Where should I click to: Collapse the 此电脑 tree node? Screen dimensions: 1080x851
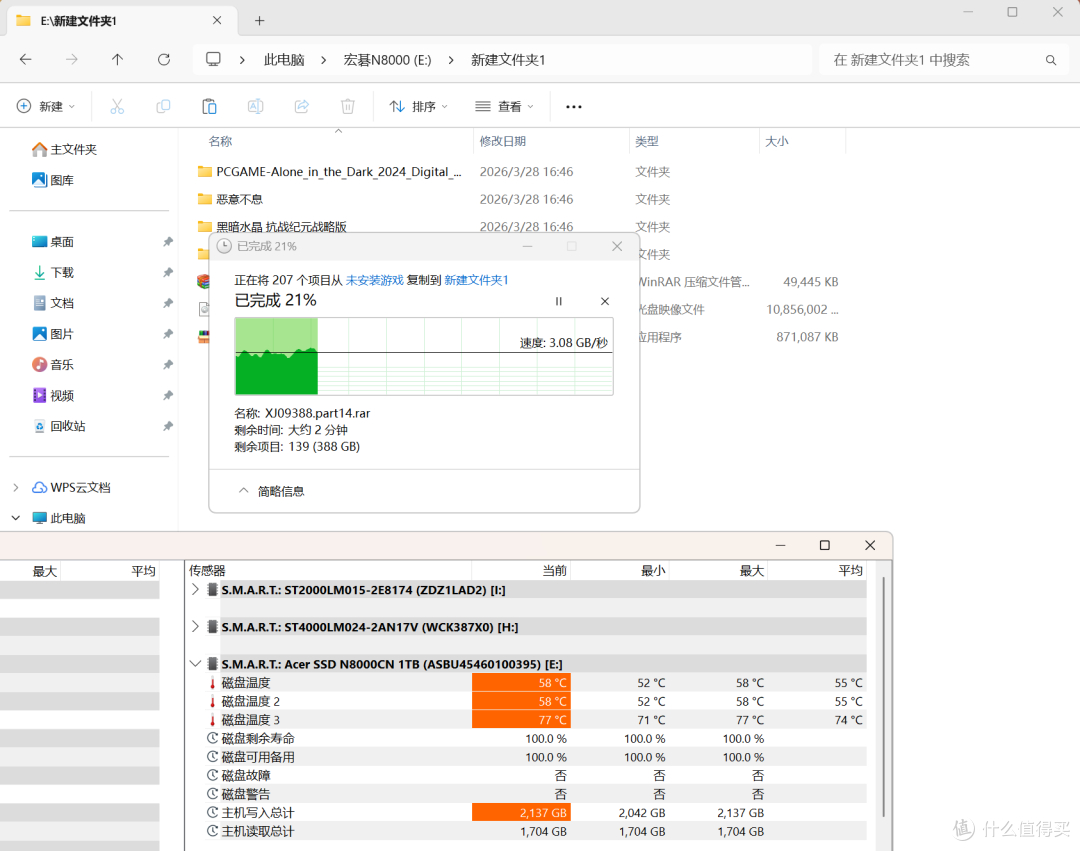16,518
